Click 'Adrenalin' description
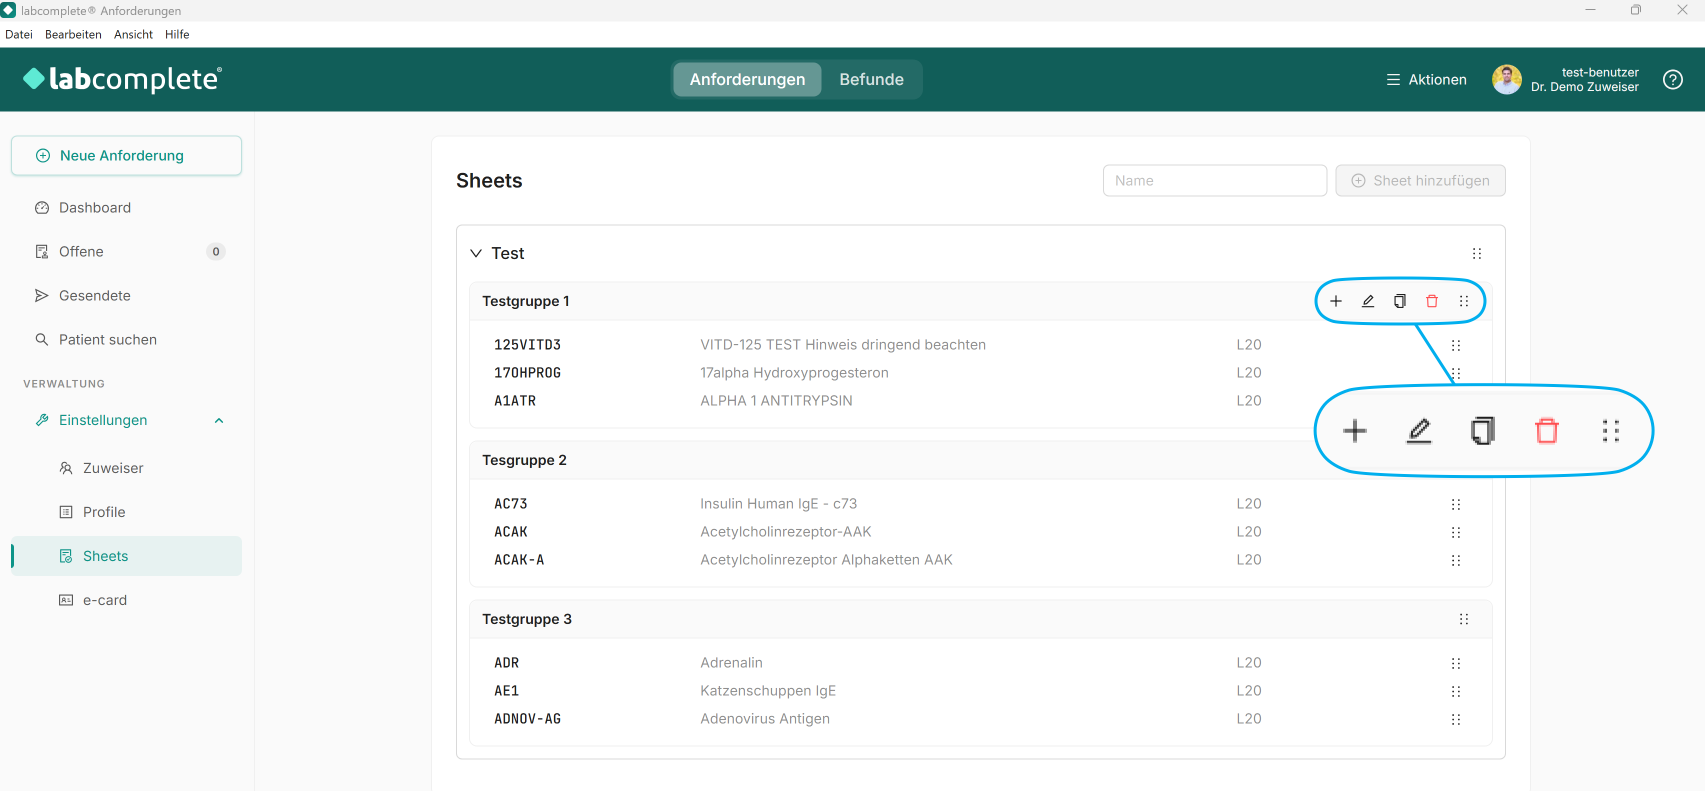Image resolution: width=1705 pixels, height=791 pixels. 731,663
